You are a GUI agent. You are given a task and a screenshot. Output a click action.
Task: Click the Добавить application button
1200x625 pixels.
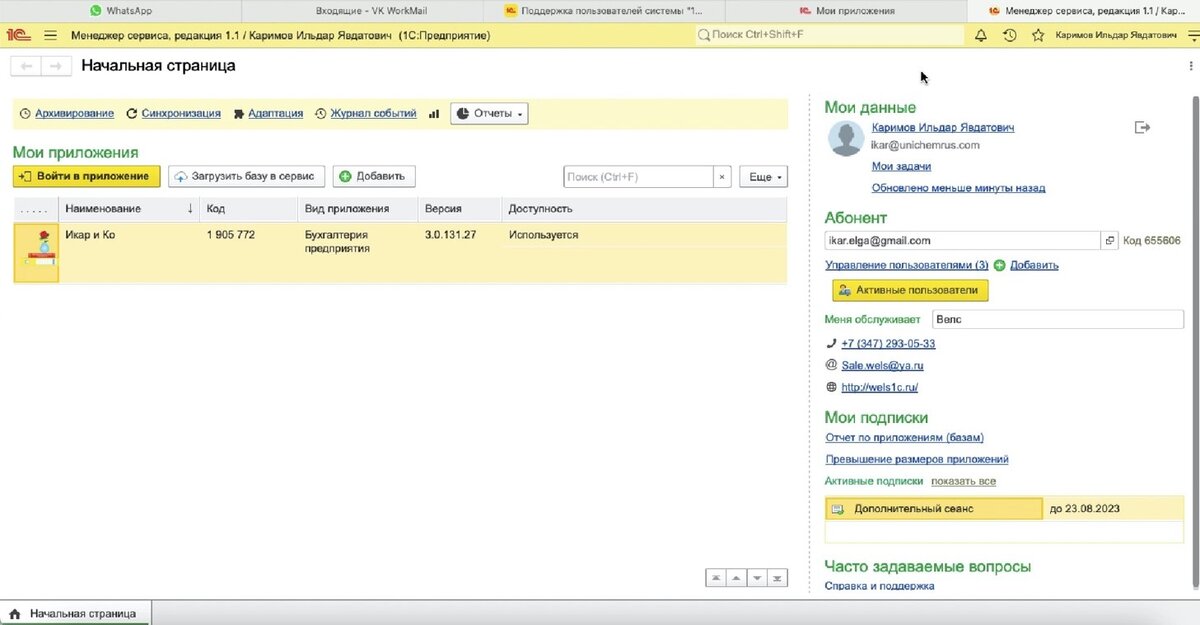[373, 176]
